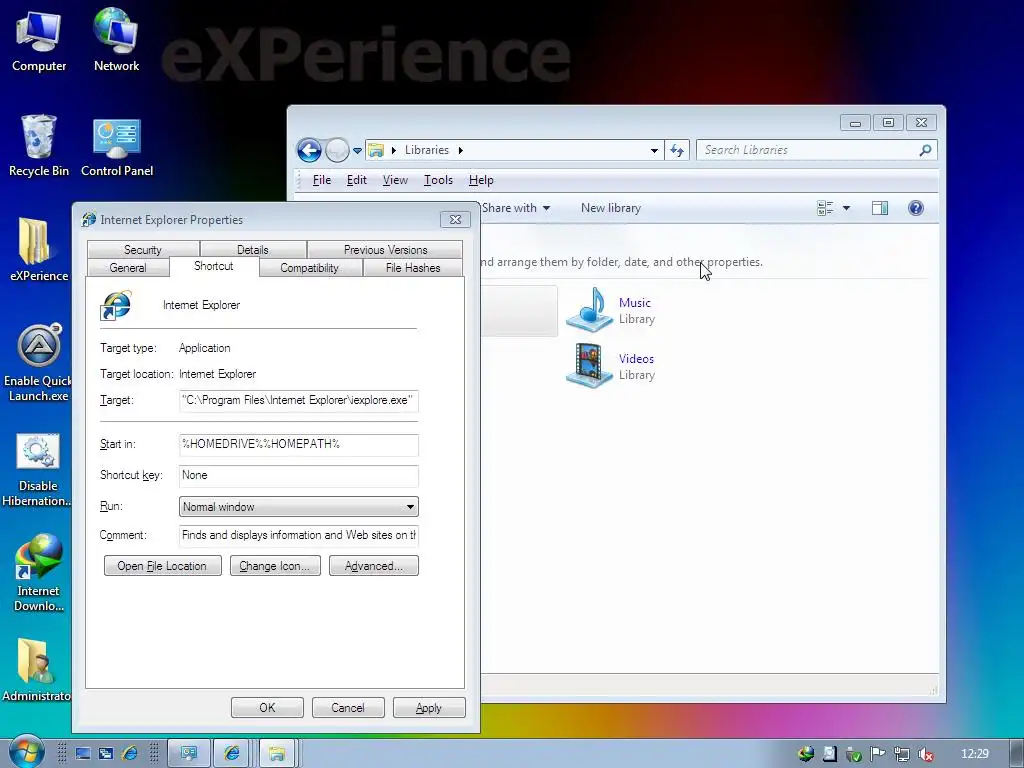
Task: Open the File menu in Libraries window
Action: pos(322,180)
